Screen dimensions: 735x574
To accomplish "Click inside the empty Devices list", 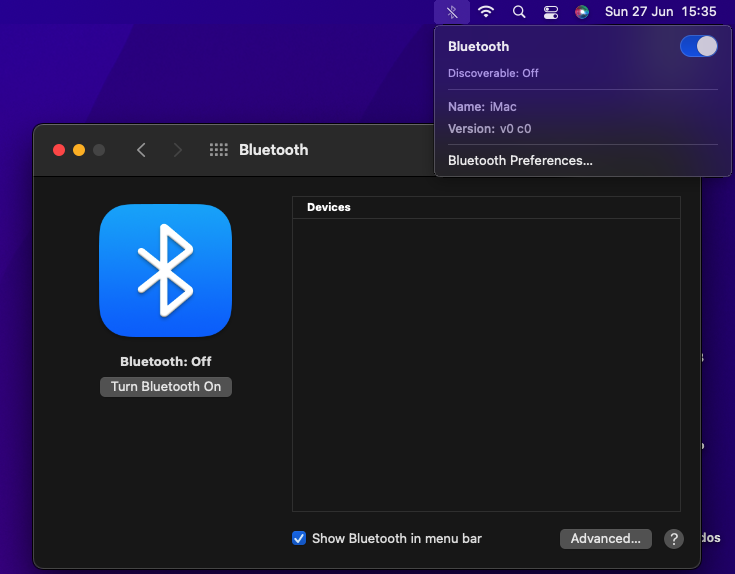I will click(x=486, y=365).
